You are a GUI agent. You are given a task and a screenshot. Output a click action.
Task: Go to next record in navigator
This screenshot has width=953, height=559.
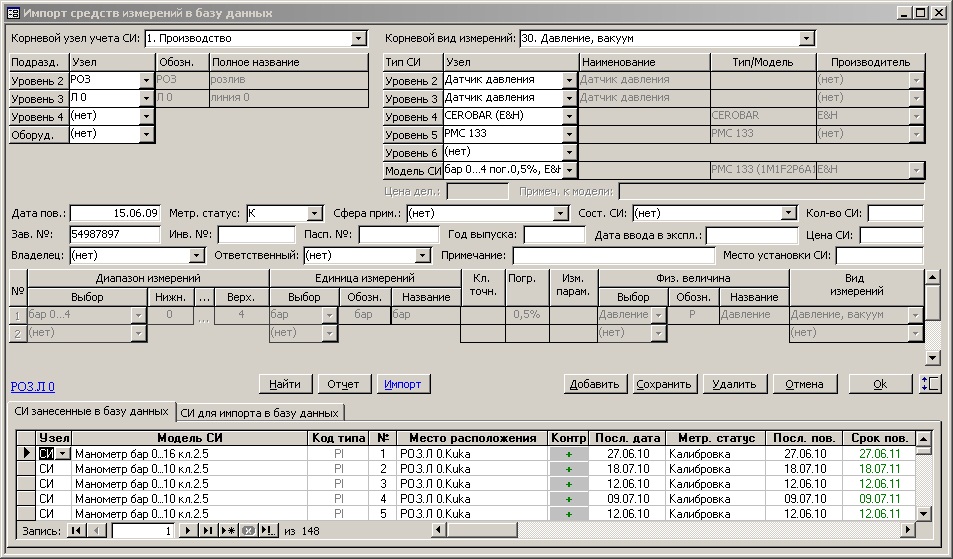click(x=187, y=530)
